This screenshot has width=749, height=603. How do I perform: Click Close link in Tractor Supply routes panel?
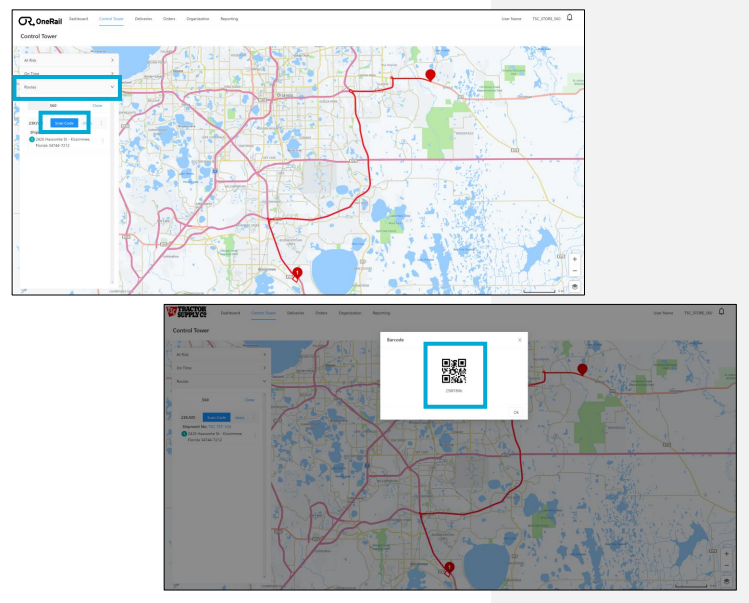tap(249, 400)
